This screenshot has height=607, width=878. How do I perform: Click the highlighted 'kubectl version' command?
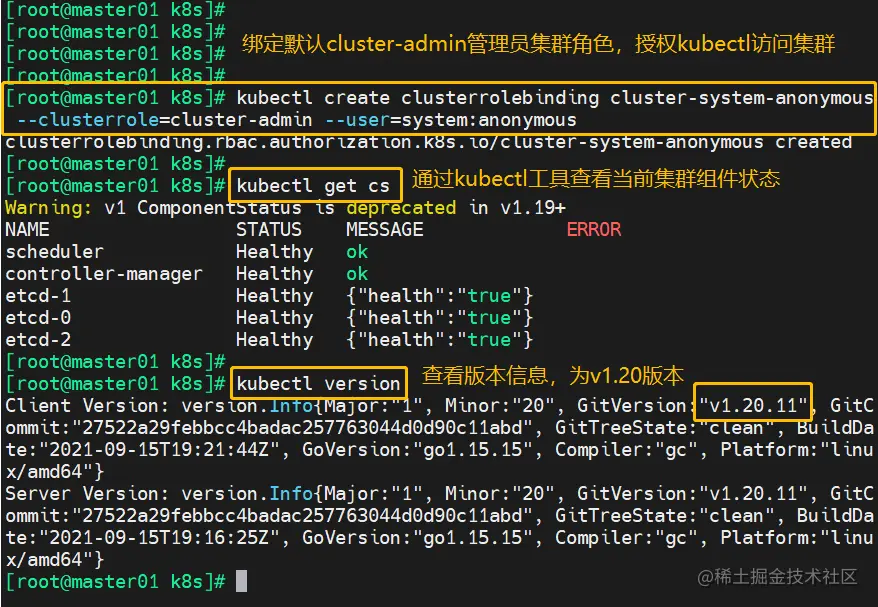click(x=318, y=383)
